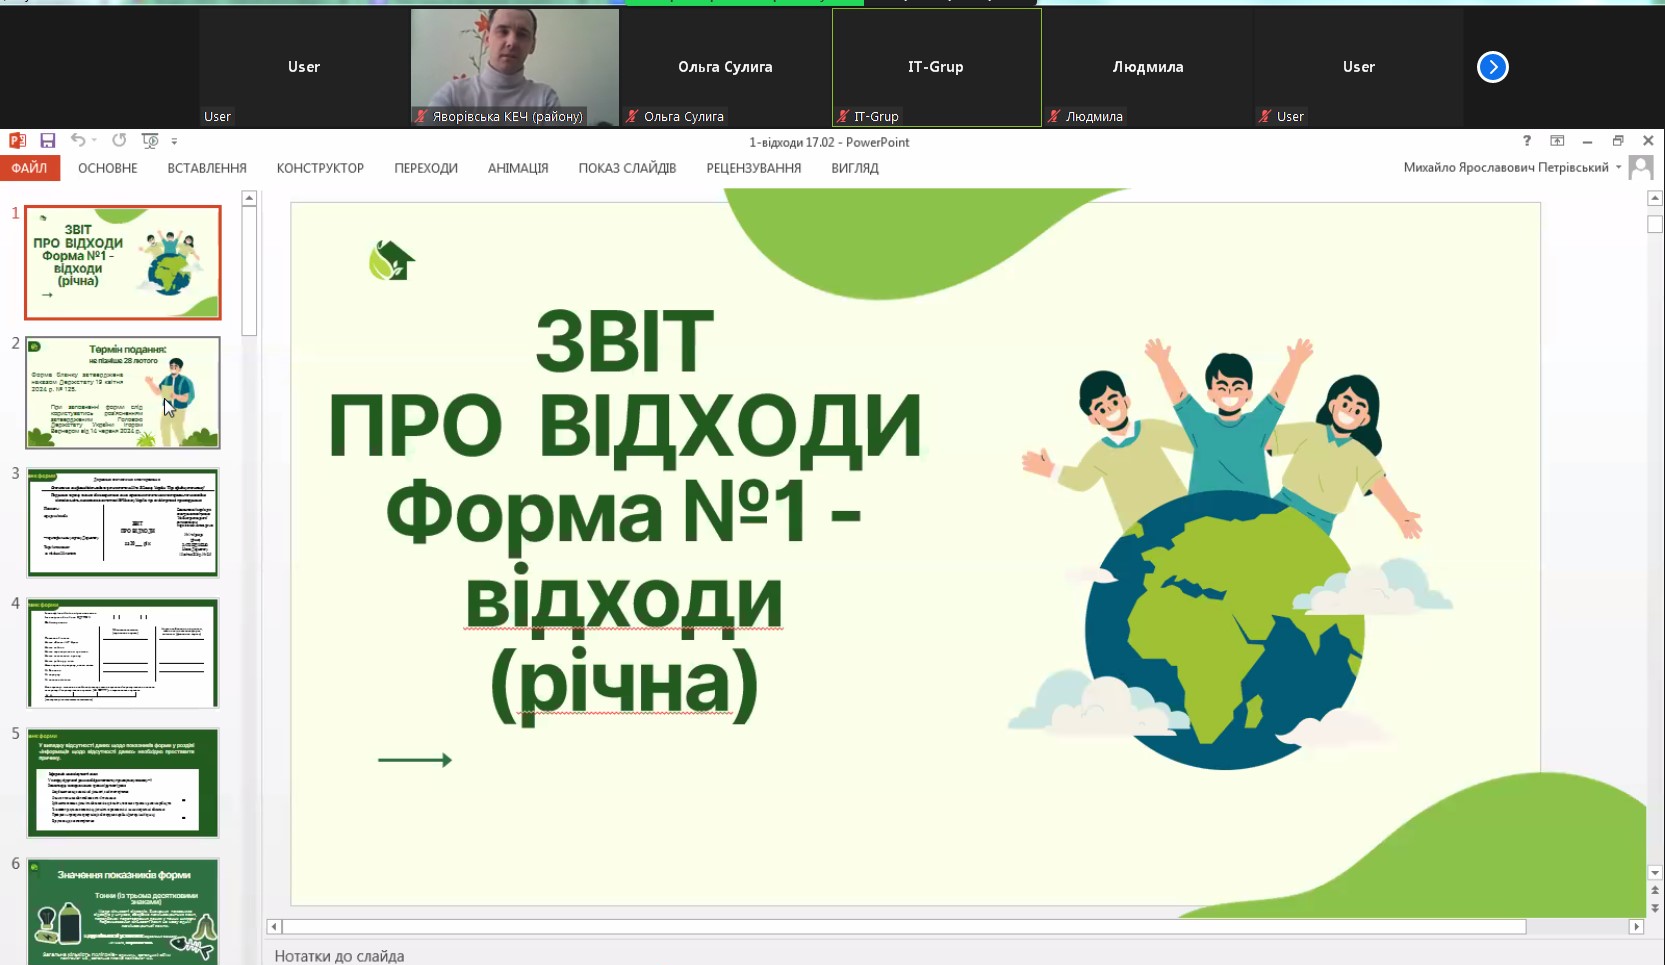
Task: Select slide 4 thumbnail in the slide panel
Action: point(123,652)
